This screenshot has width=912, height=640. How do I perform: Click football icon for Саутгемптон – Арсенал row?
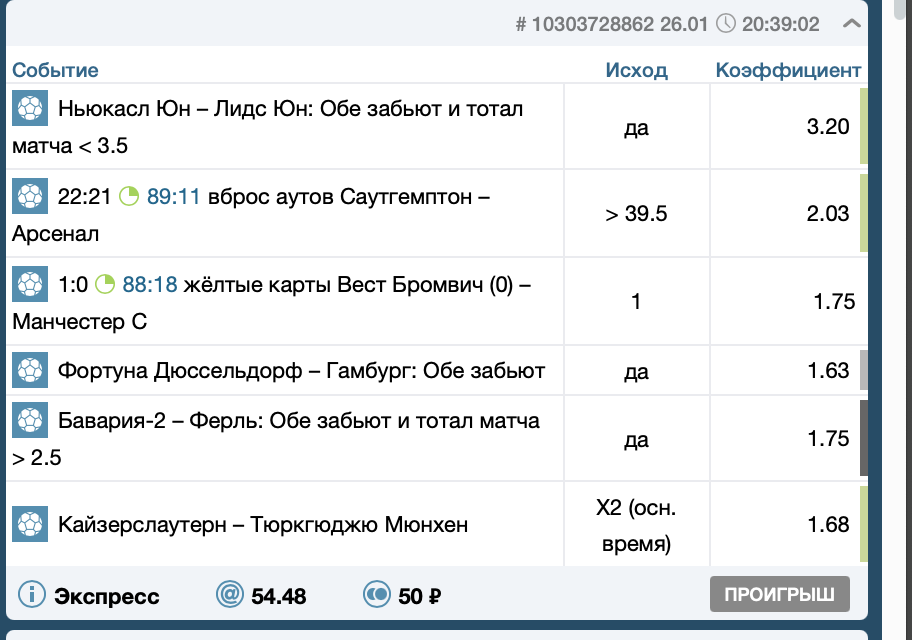(30, 196)
